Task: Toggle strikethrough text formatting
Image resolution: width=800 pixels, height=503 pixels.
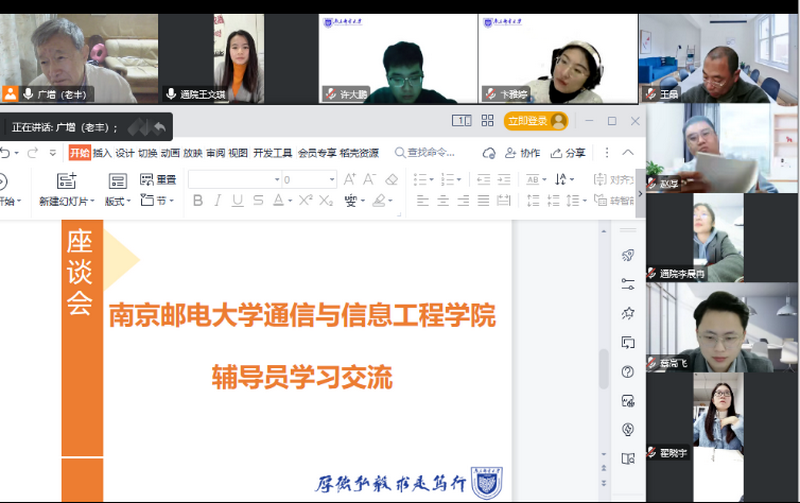Action: pyautogui.click(x=258, y=201)
